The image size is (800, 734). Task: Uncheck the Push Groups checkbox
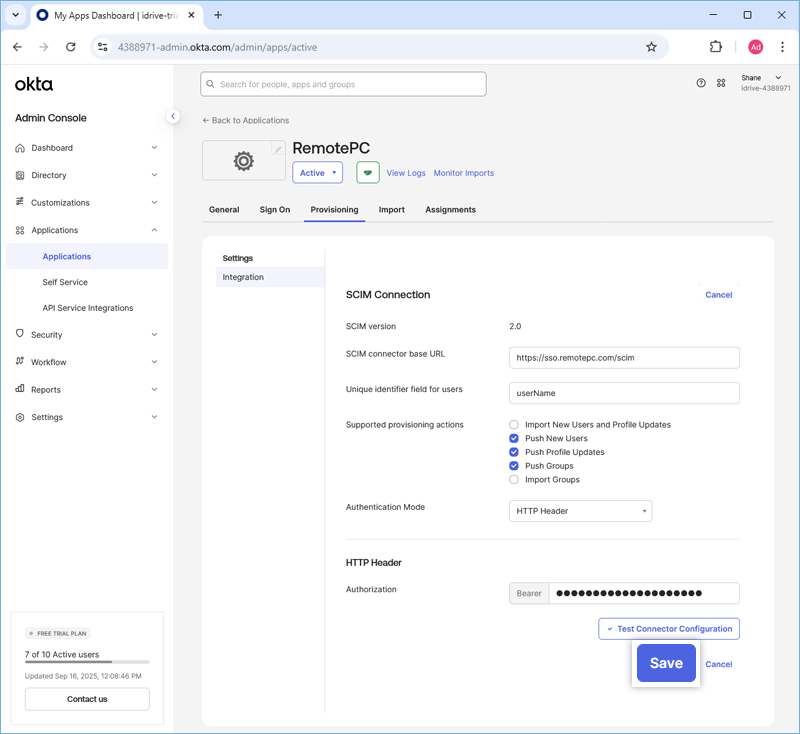pos(514,466)
